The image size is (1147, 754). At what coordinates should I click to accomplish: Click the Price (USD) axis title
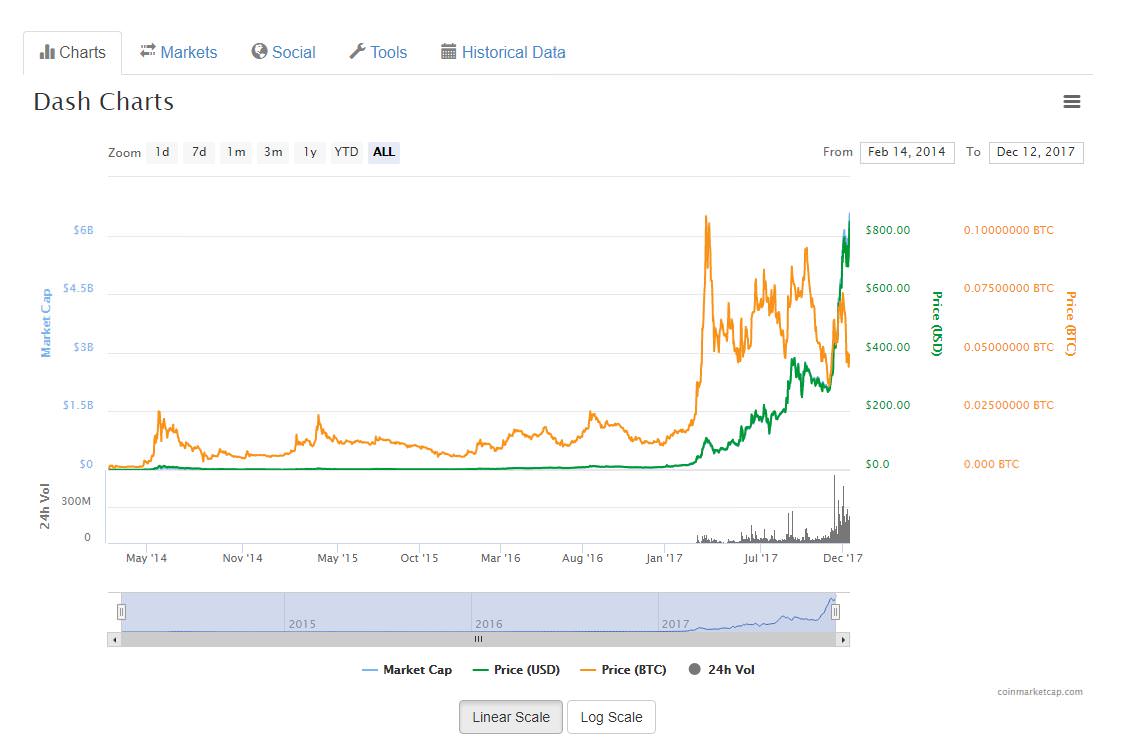click(936, 323)
